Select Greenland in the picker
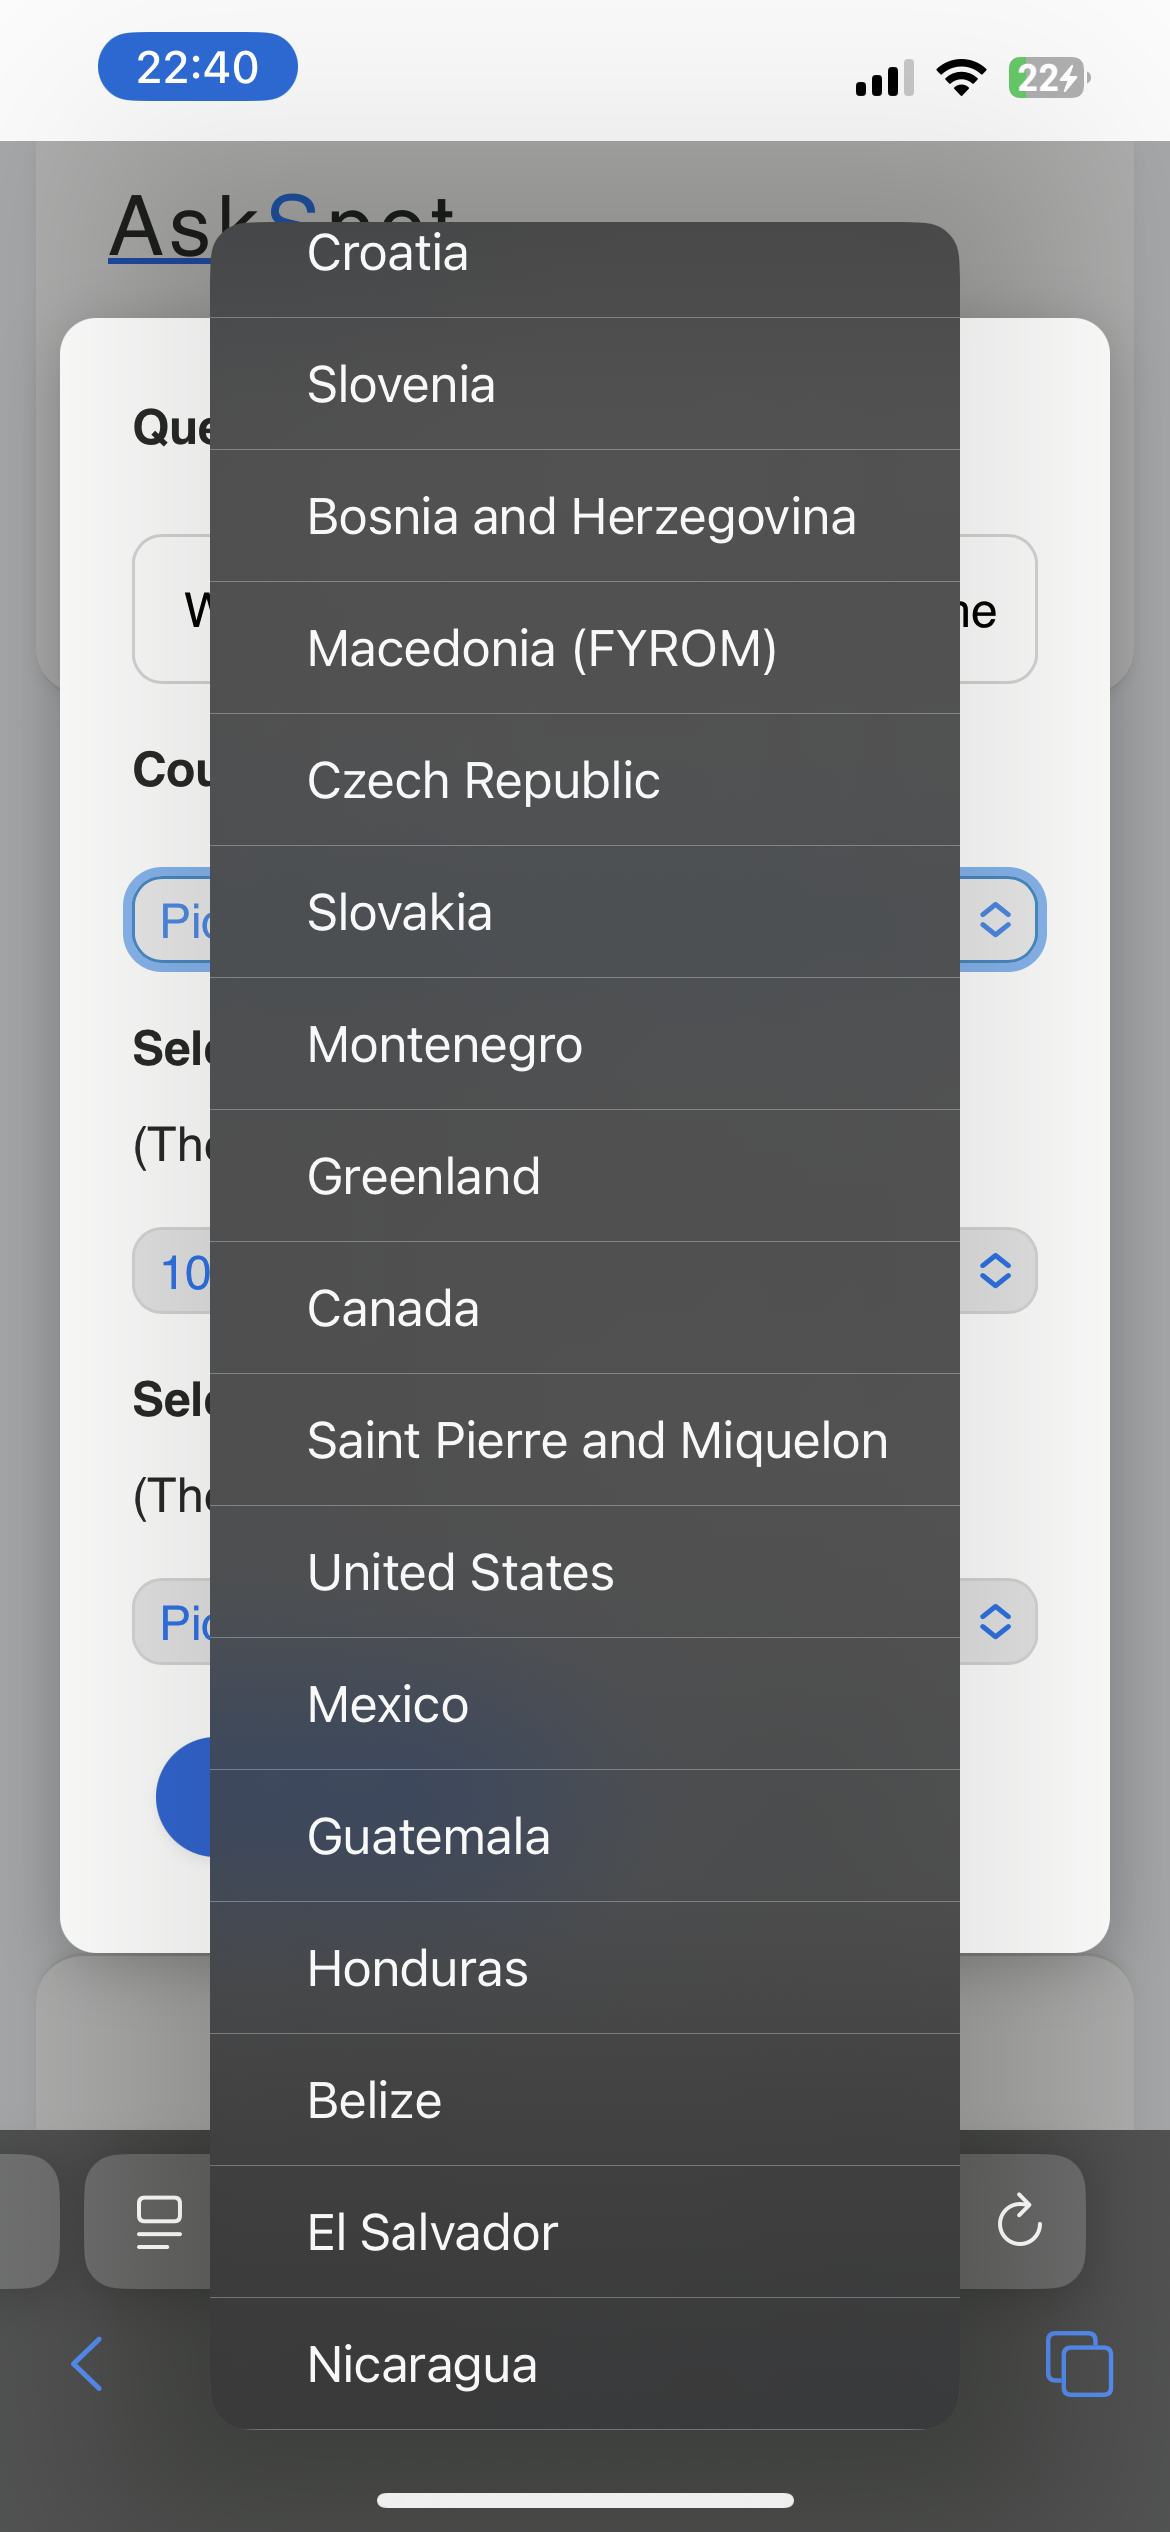This screenshot has height=2532, width=1170. [585, 1176]
